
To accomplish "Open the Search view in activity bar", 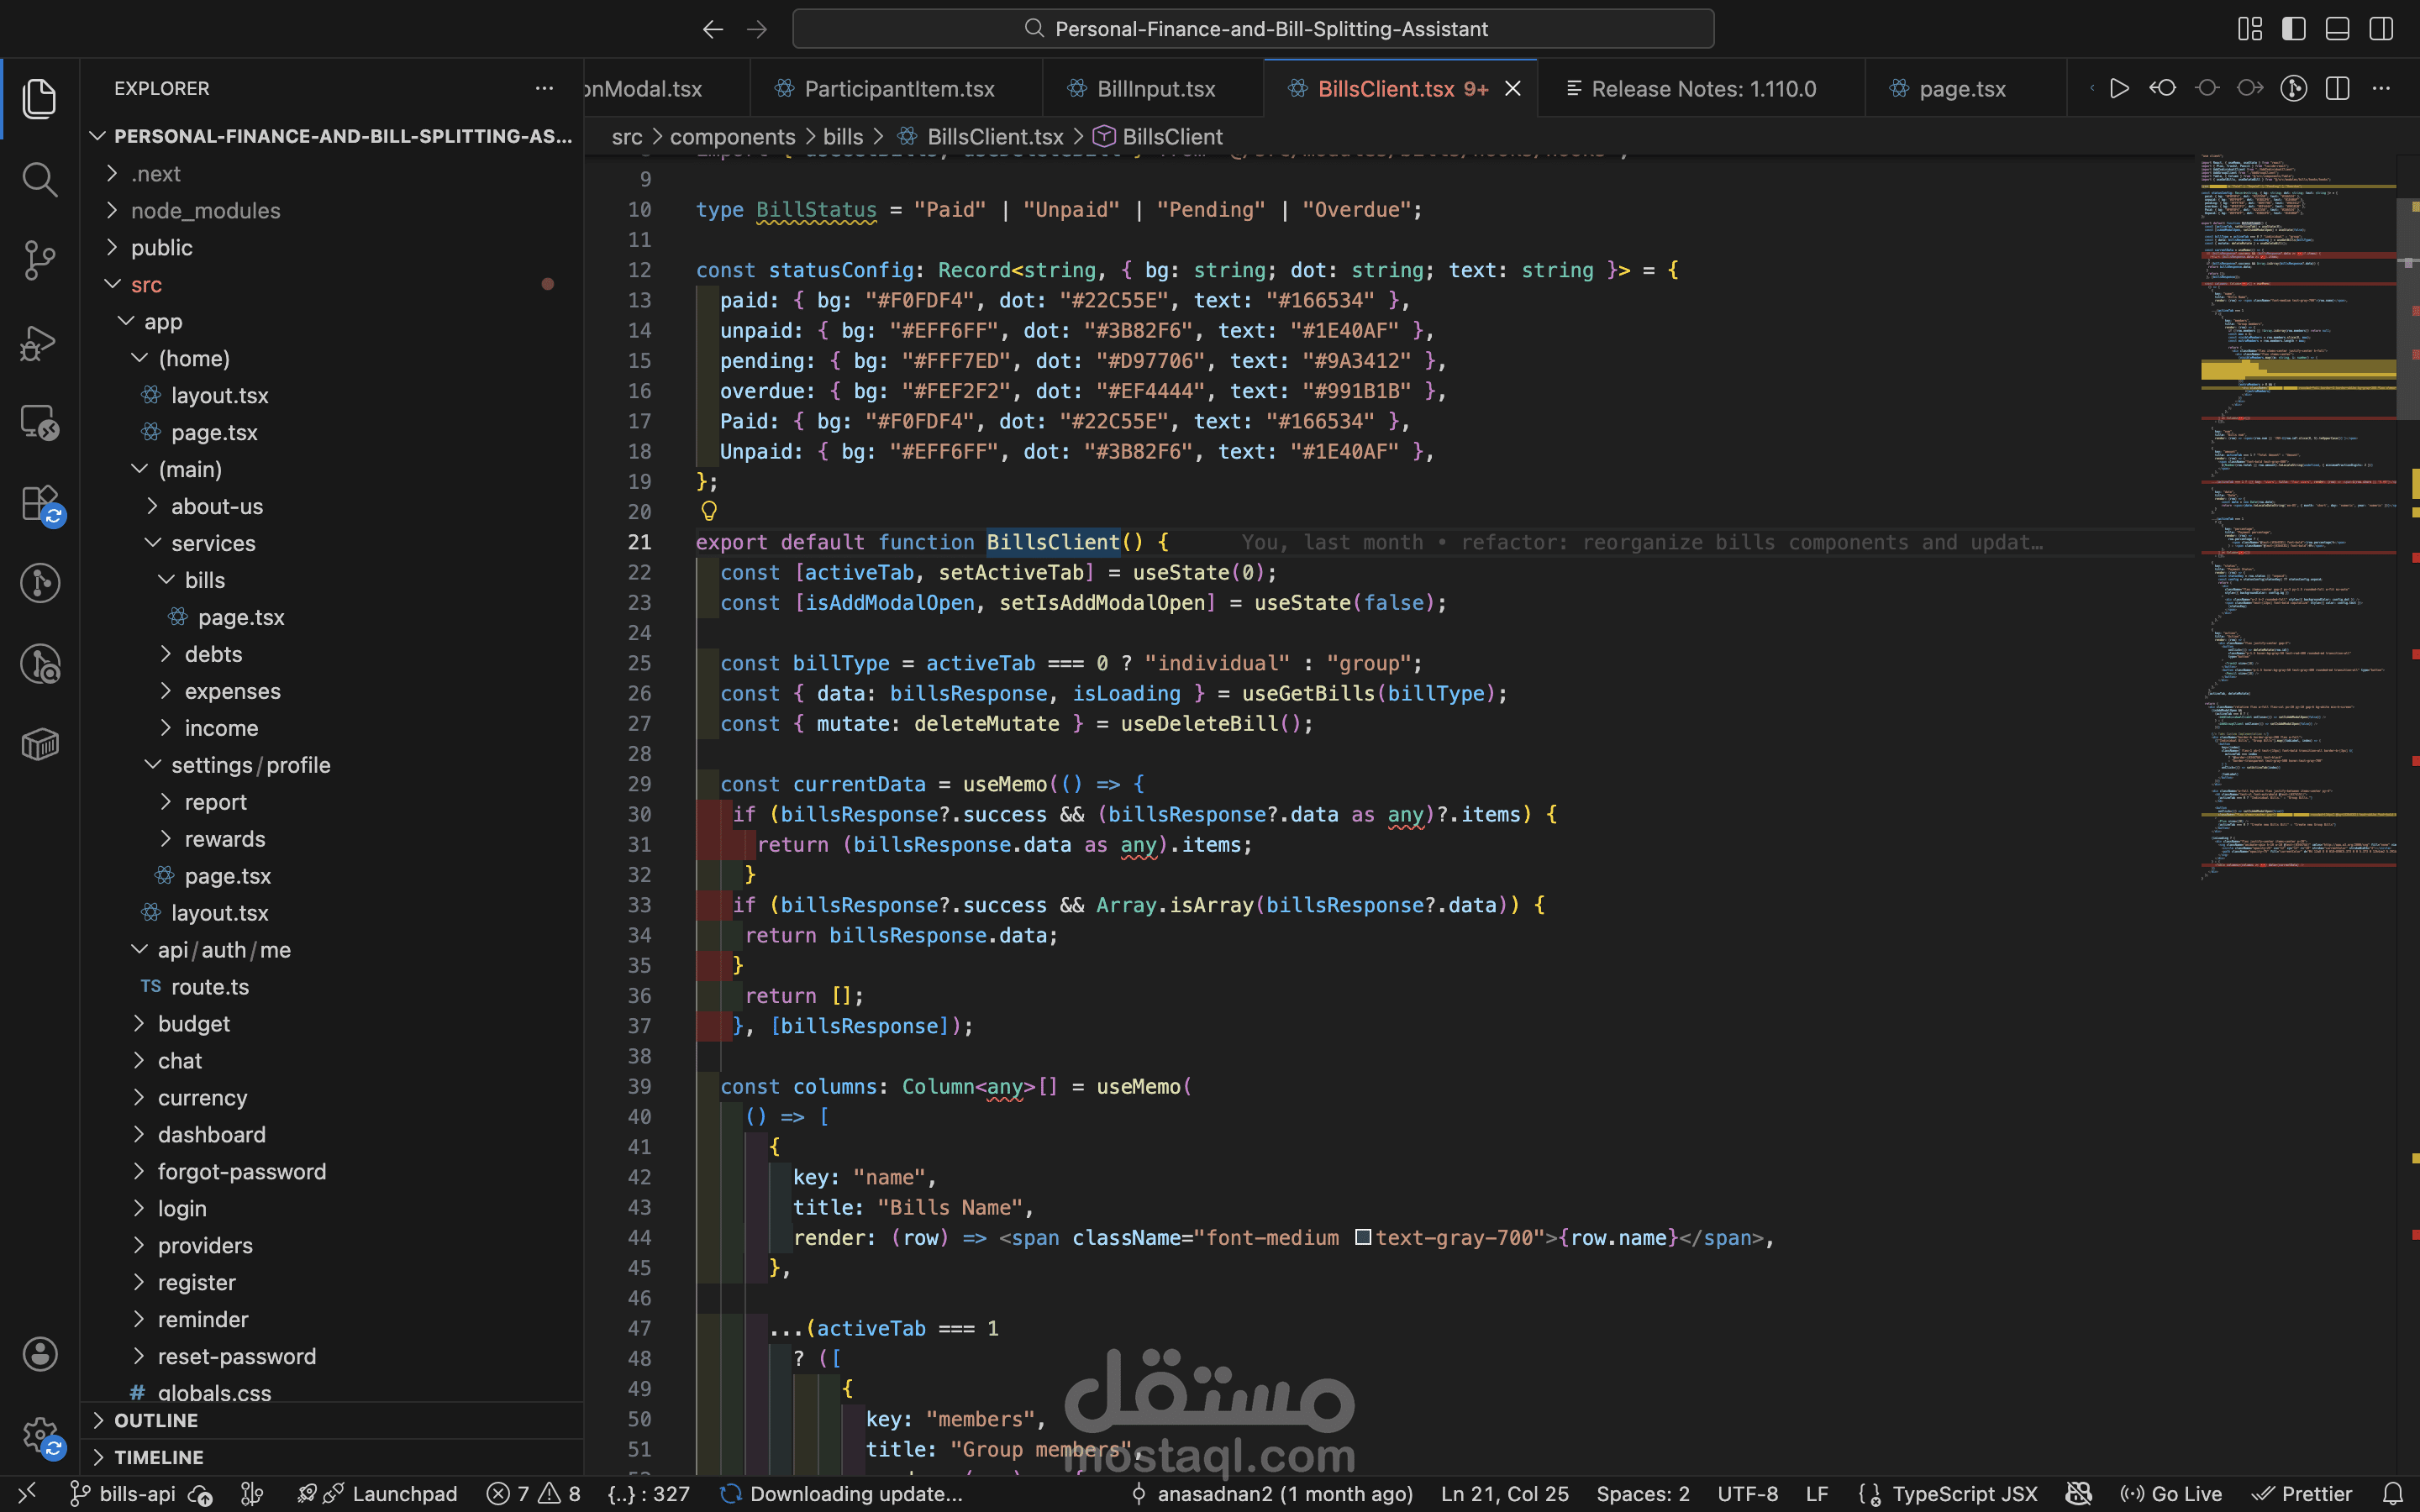I will click(39, 180).
